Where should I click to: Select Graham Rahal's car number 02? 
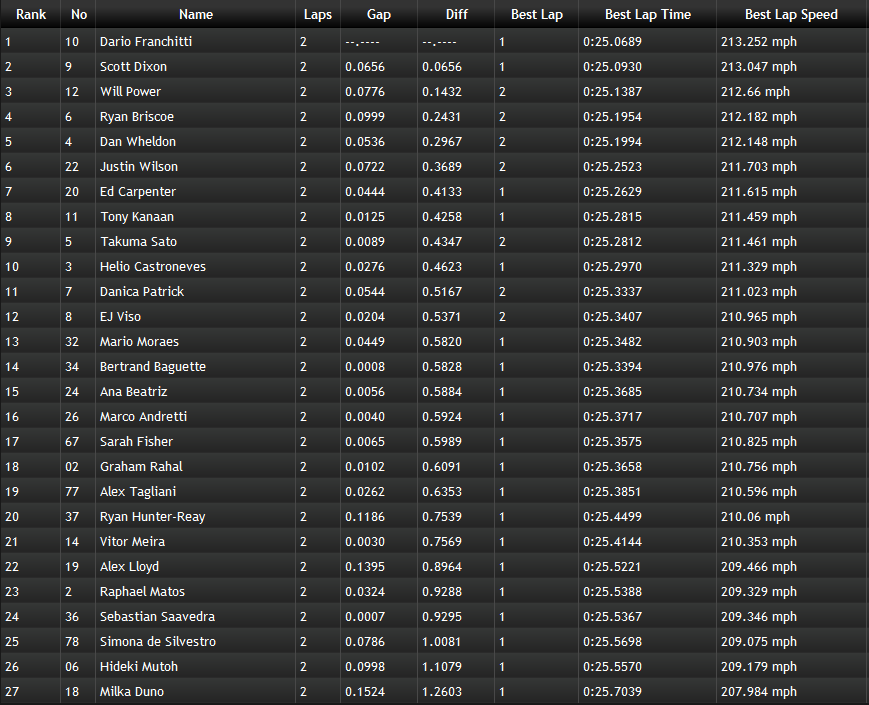tap(74, 466)
